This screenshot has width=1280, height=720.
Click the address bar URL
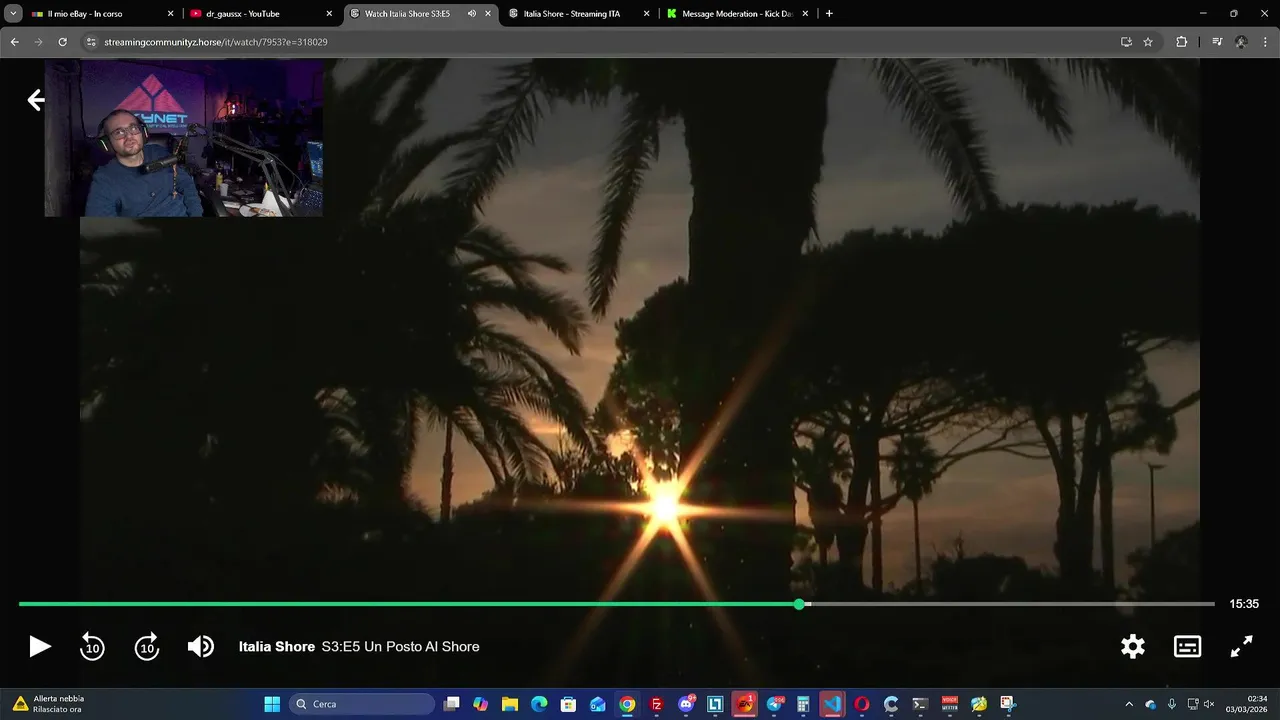[216, 42]
